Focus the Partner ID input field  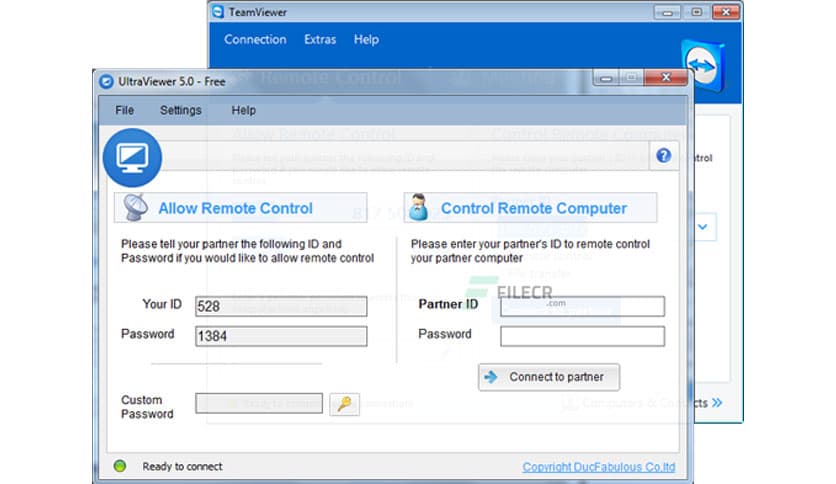point(582,306)
